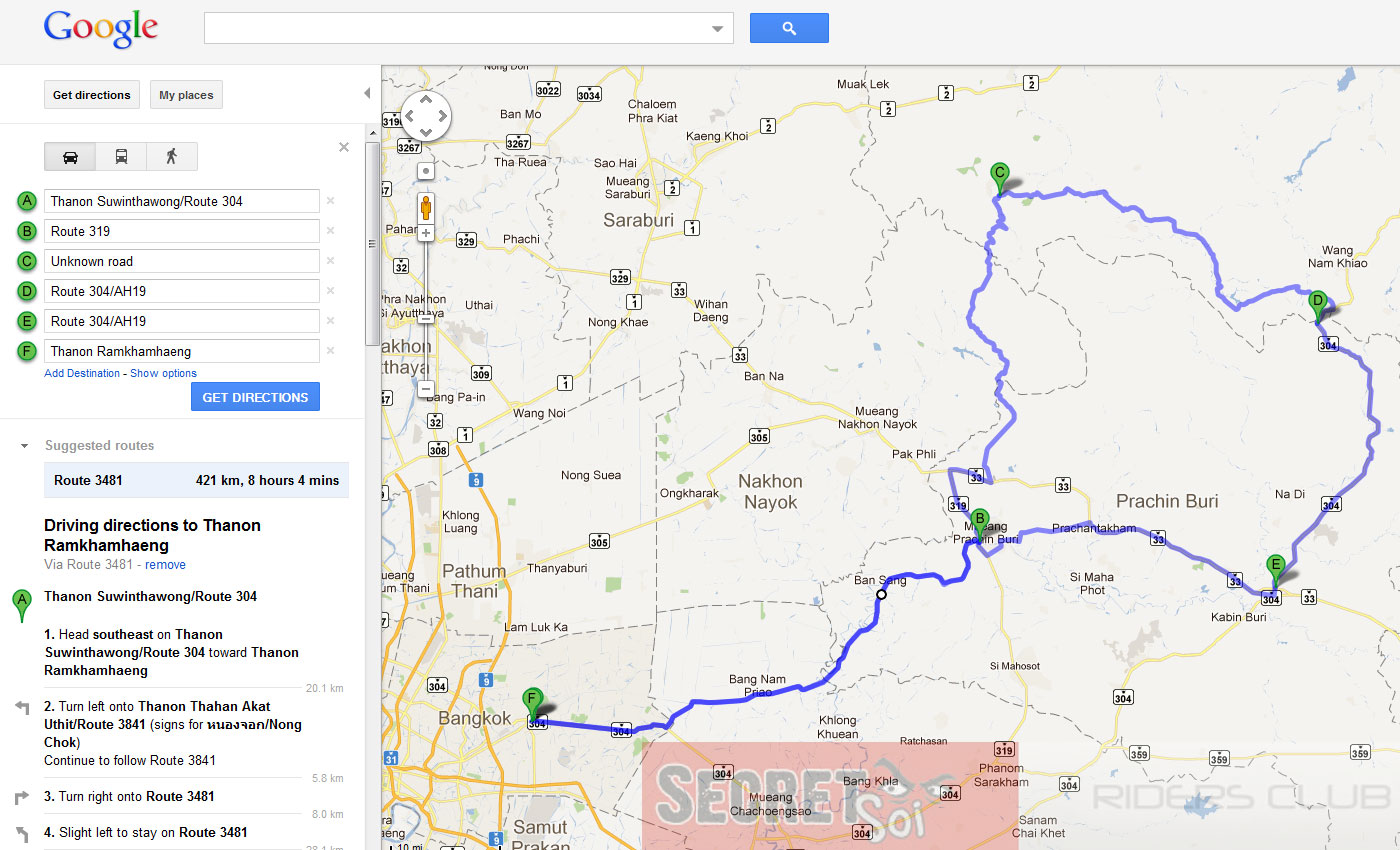Remove destination B Route 319
This screenshot has width=1400, height=850.
tap(330, 231)
